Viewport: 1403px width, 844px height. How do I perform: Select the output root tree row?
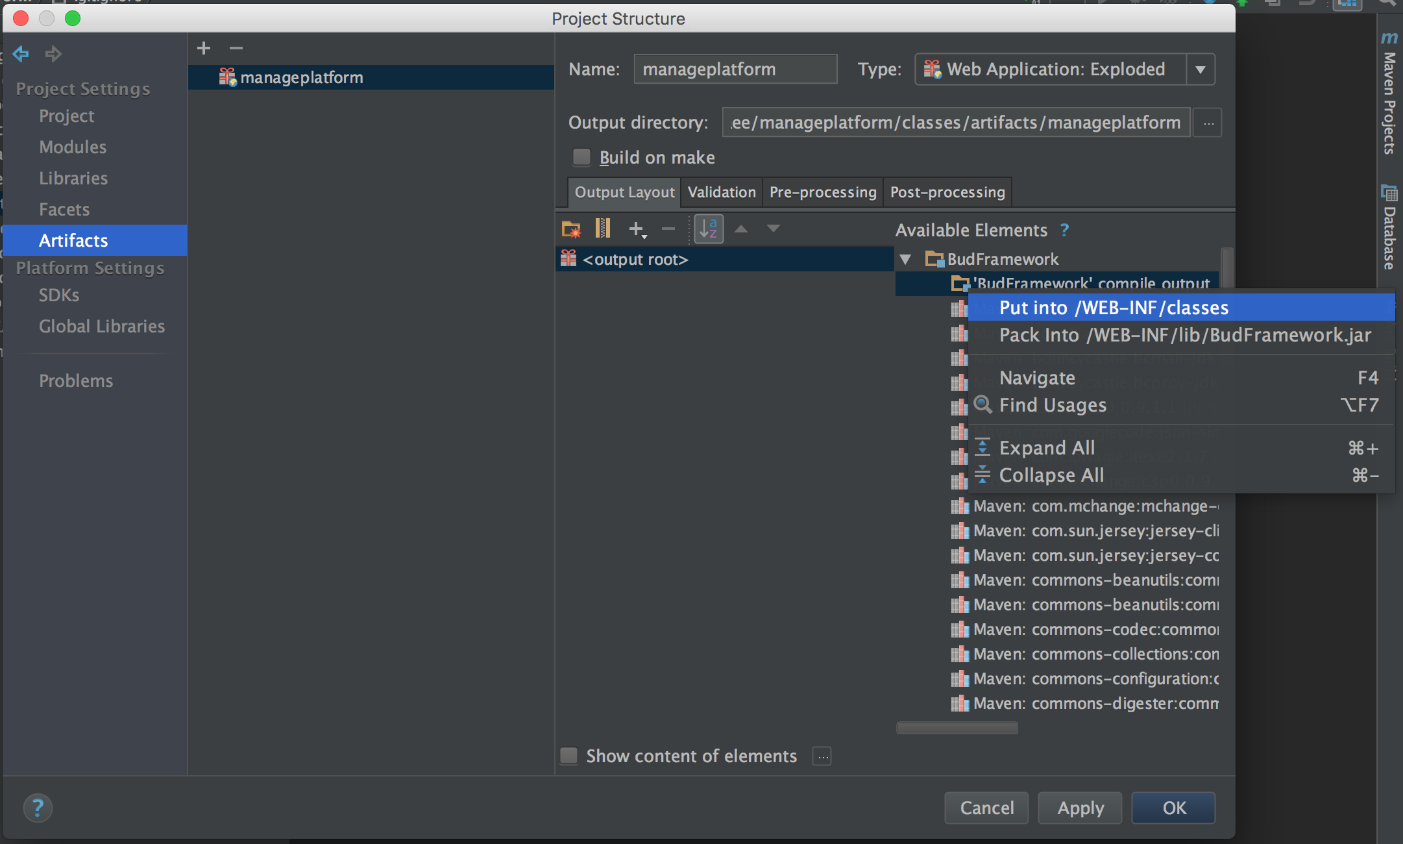725,259
